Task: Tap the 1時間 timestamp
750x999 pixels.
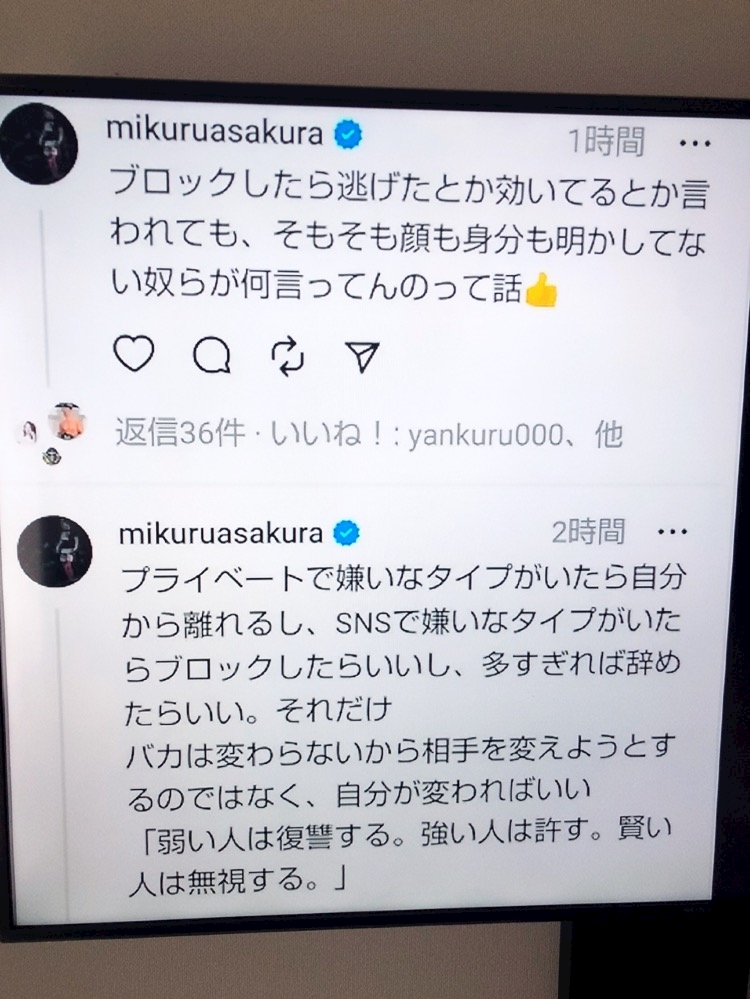Action: [606, 141]
